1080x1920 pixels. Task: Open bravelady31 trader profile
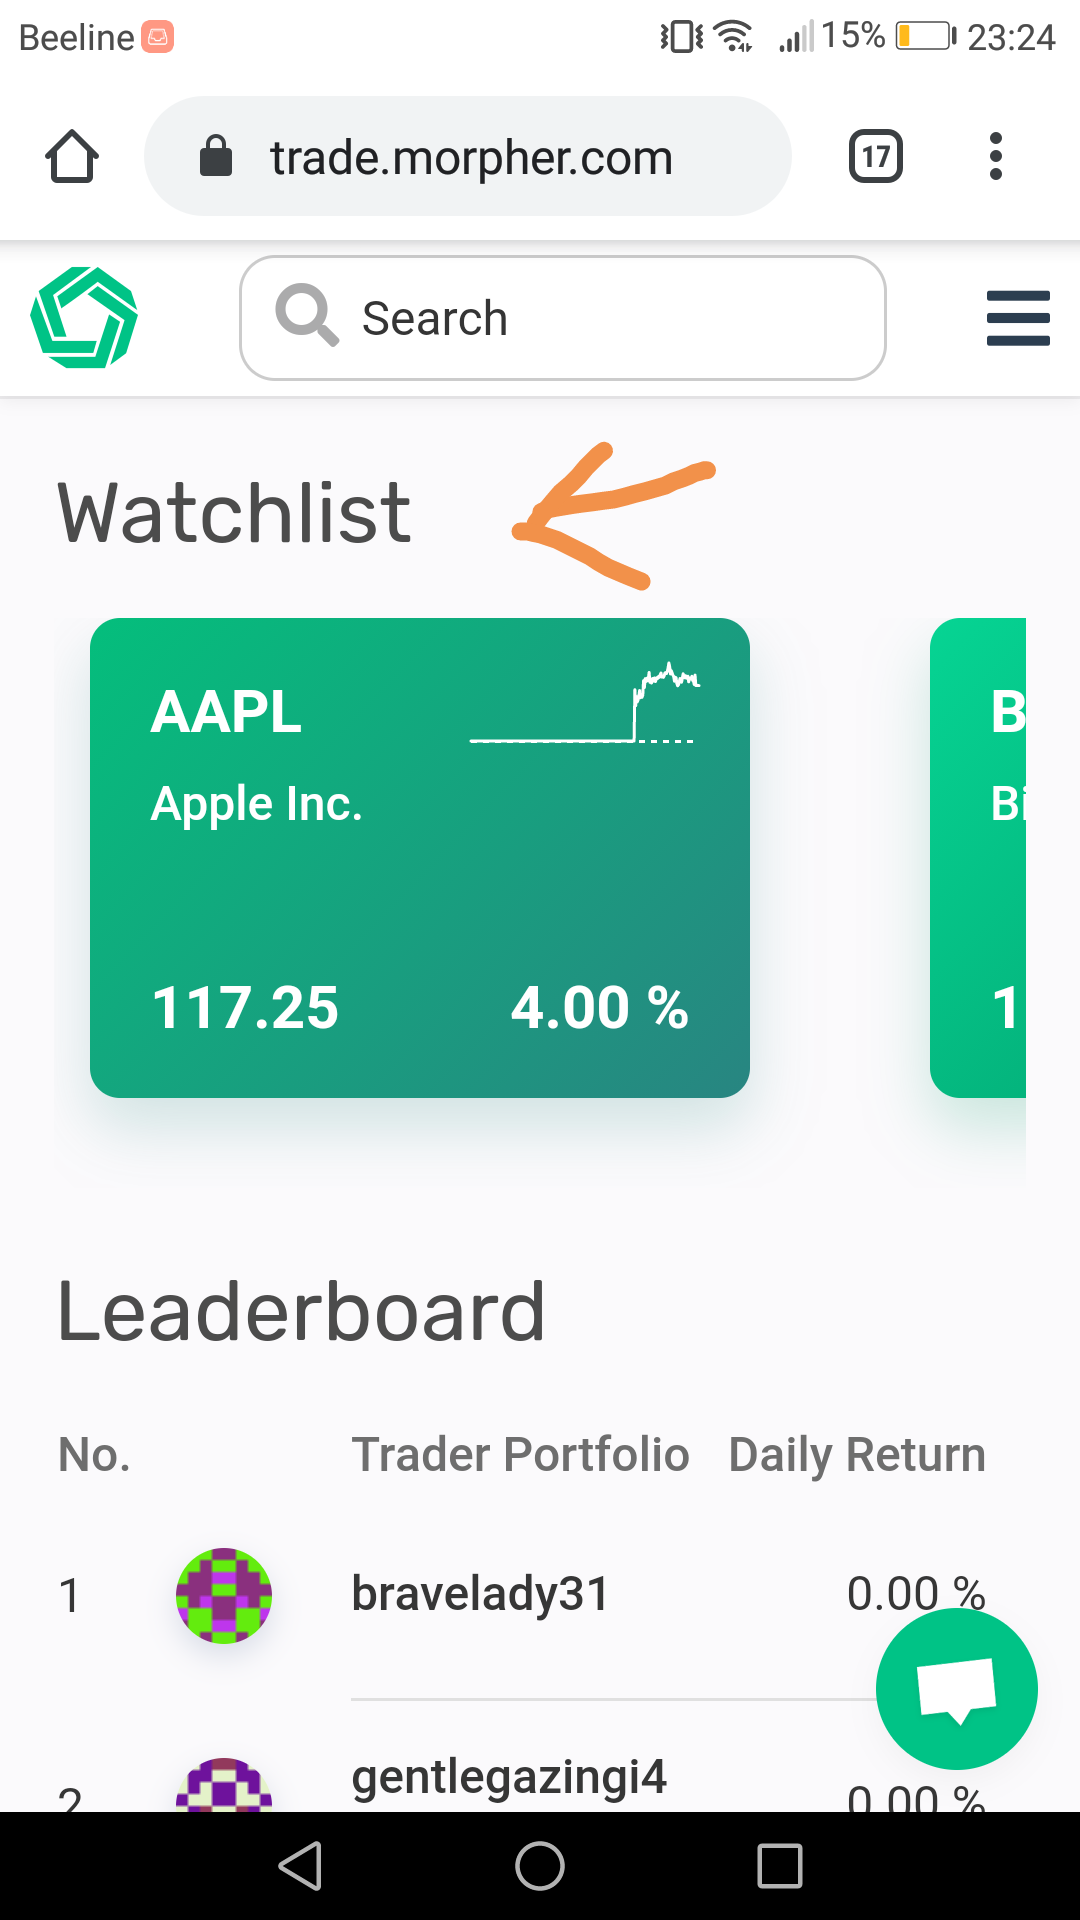coord(480,1594)
